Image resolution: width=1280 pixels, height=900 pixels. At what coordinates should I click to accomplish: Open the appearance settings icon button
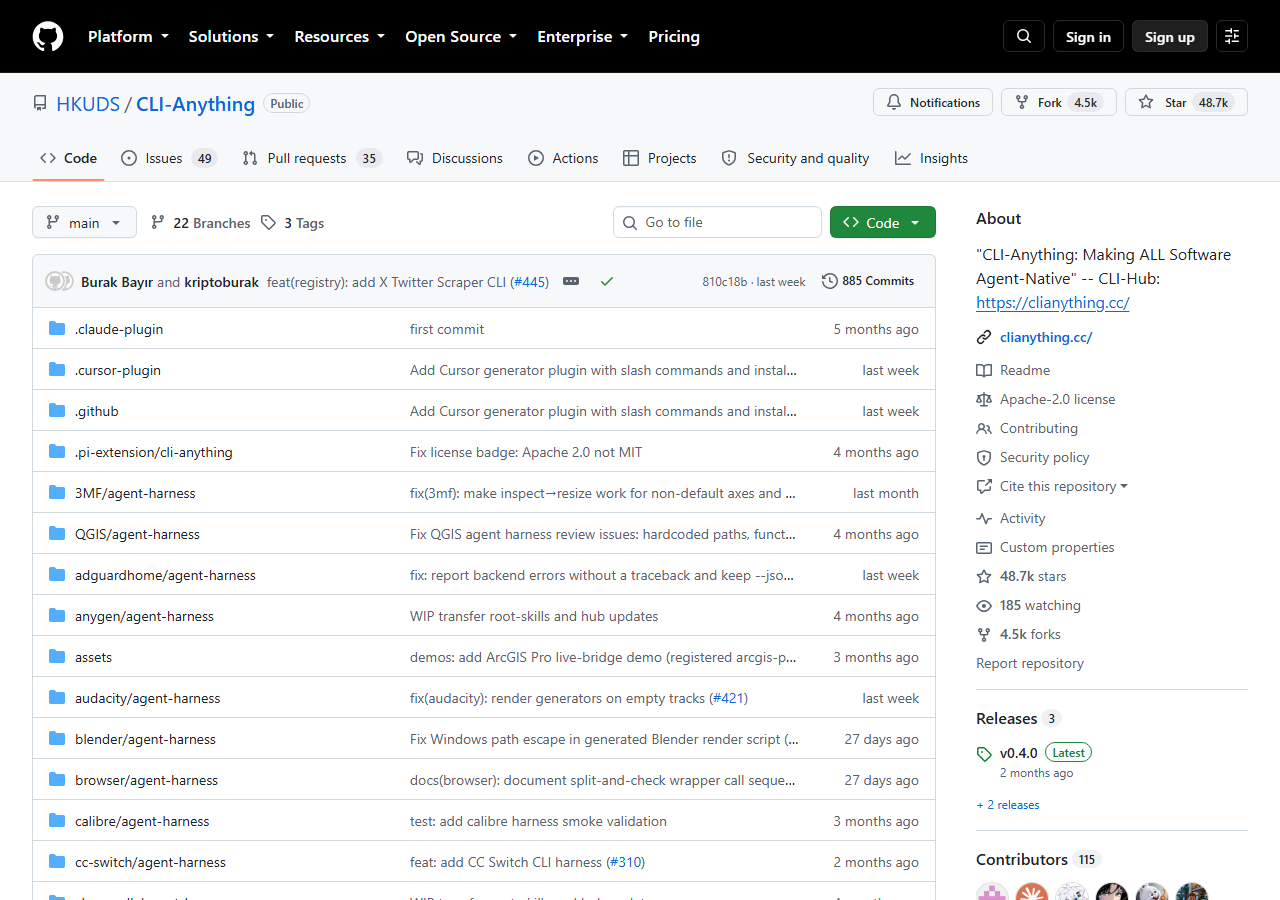pos(1232,36)
